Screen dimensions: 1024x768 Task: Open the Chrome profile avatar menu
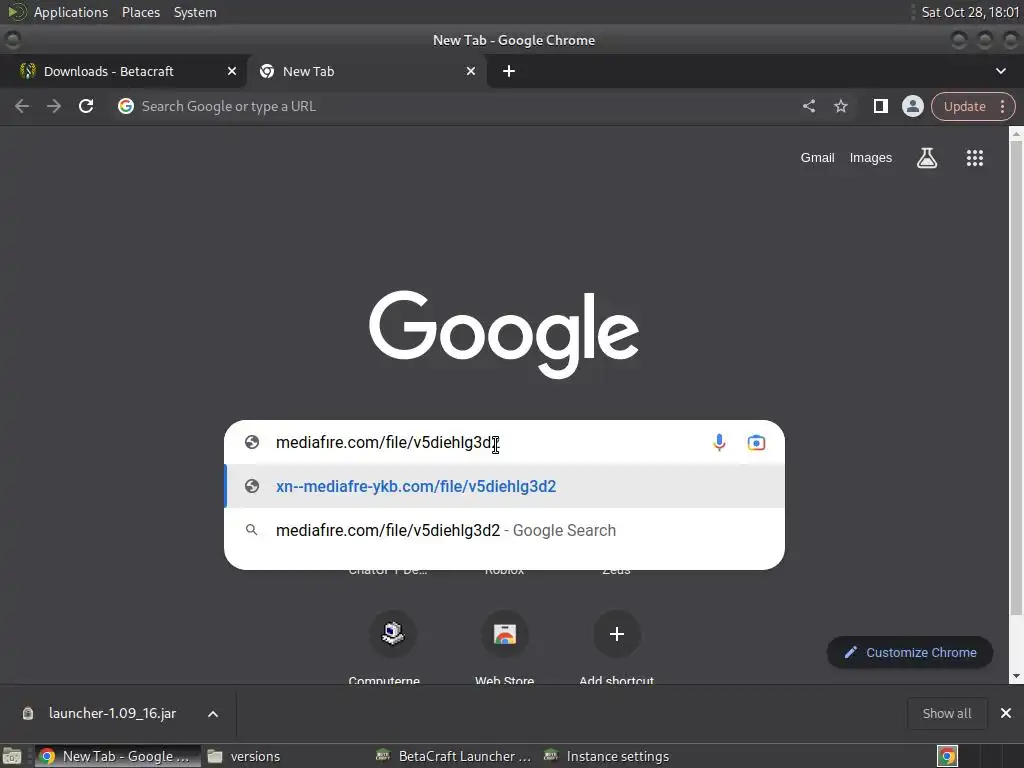[x=912, y=106]
